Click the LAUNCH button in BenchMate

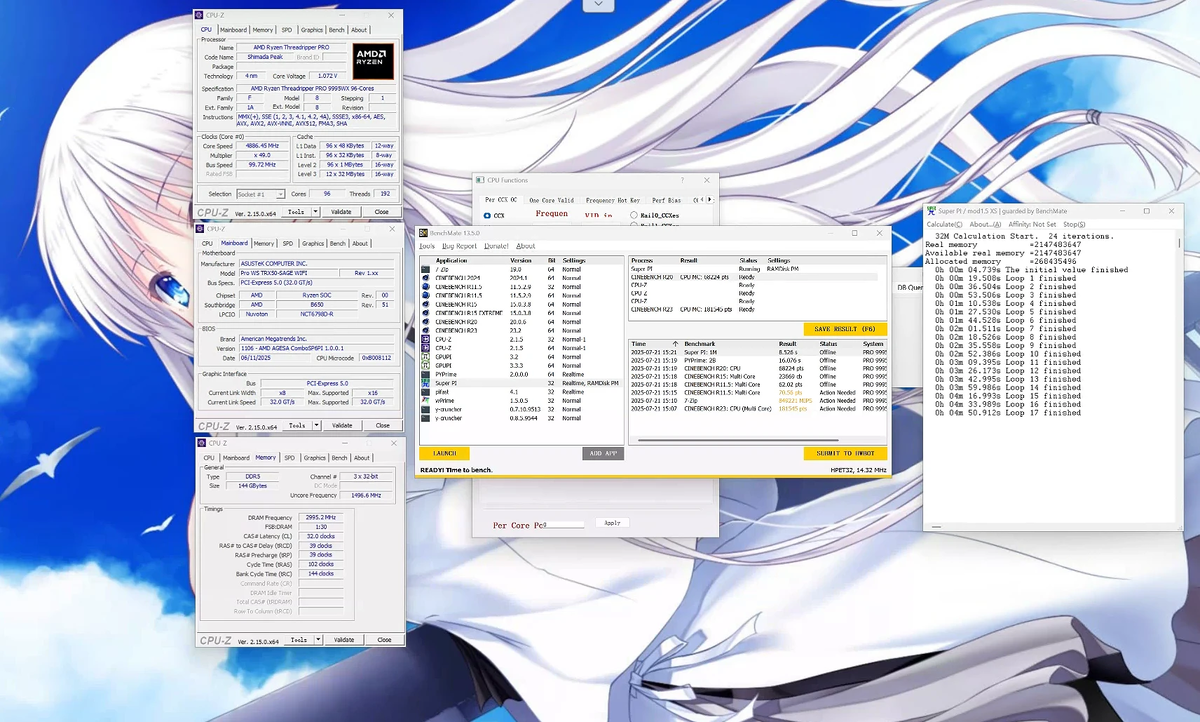[444, 453]
